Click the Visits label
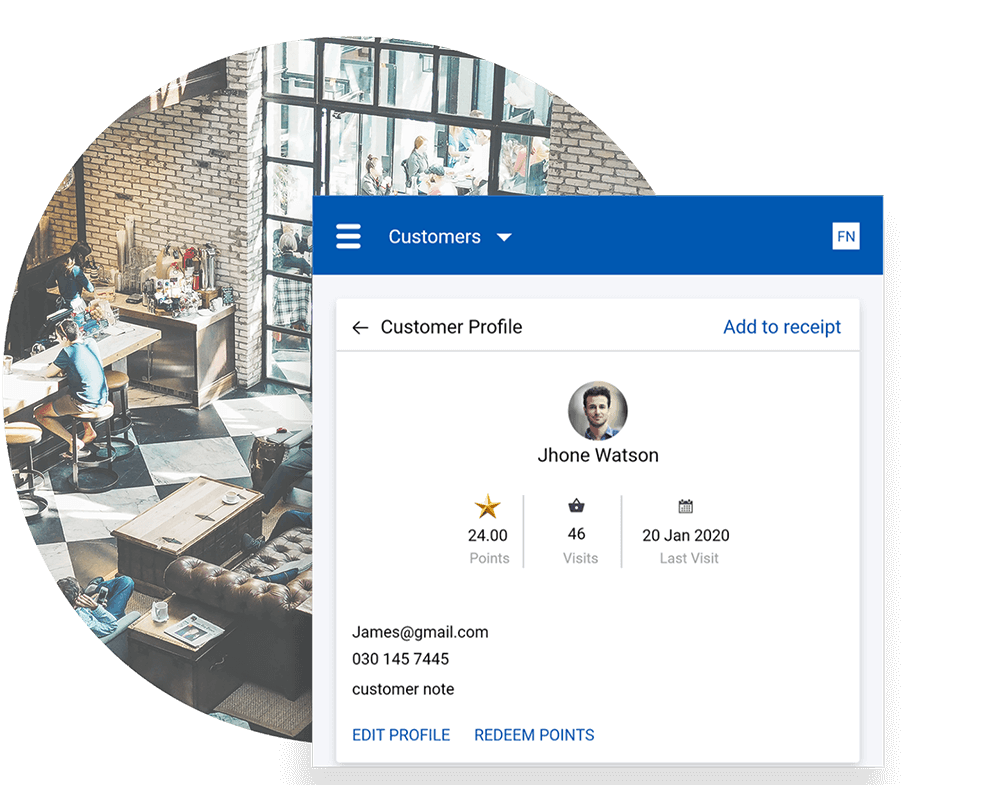 pyautogui.click(x=580, y=558)
